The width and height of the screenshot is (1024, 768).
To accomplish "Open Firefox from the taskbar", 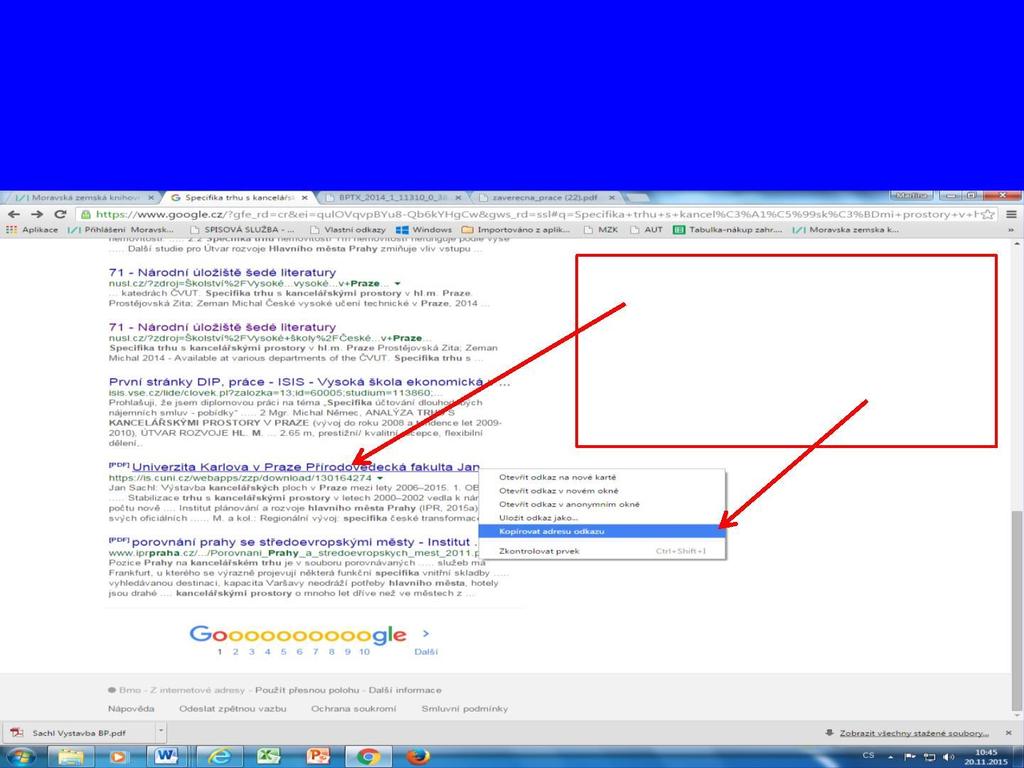I will click(x=418, y=756).
